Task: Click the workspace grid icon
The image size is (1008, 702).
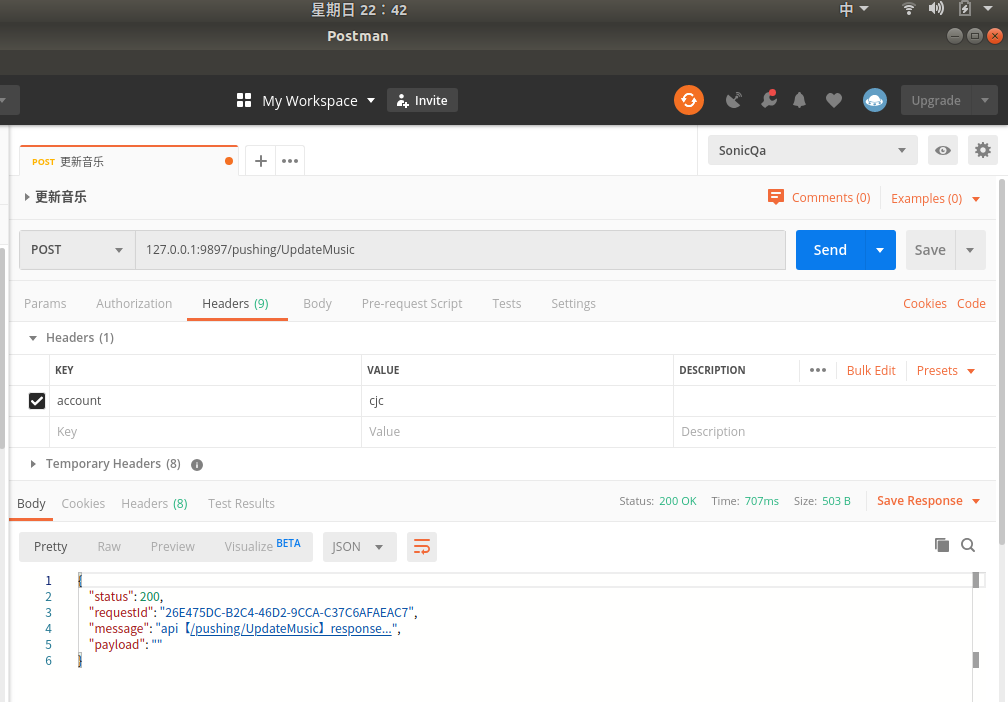Action: [244, 100]
